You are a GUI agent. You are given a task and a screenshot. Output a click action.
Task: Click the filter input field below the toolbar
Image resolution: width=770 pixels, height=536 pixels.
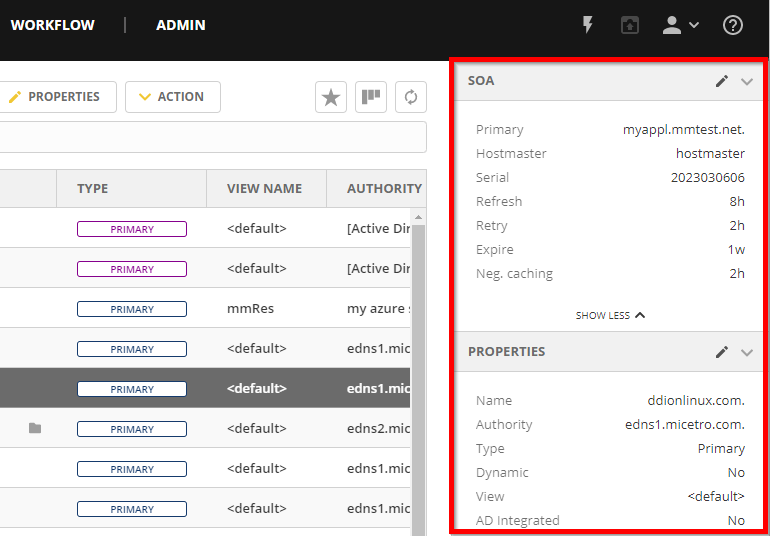click(x=212, y=137)
